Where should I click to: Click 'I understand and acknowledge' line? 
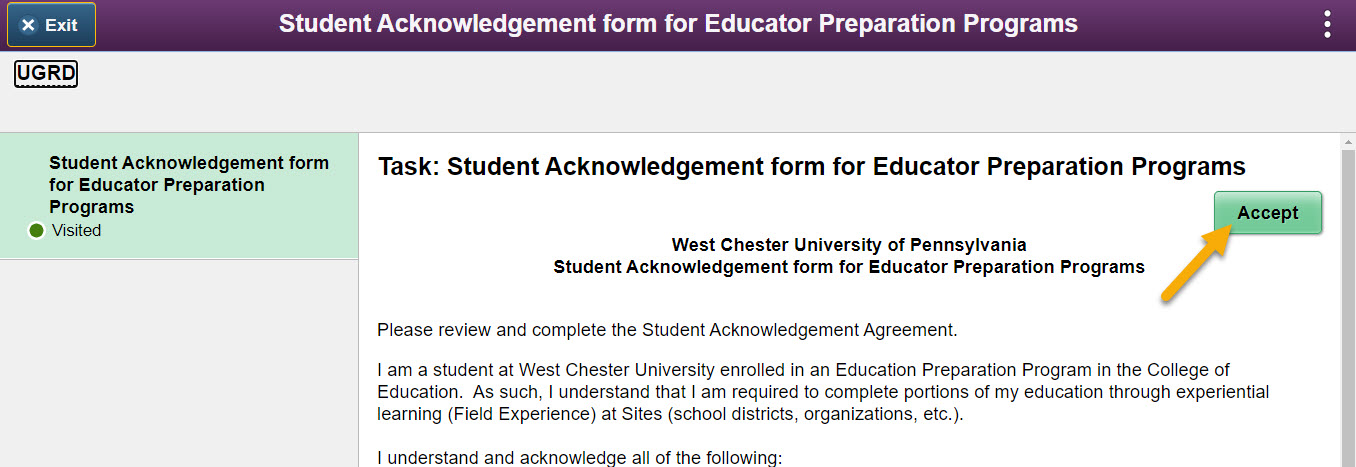(x=579, y=458)
